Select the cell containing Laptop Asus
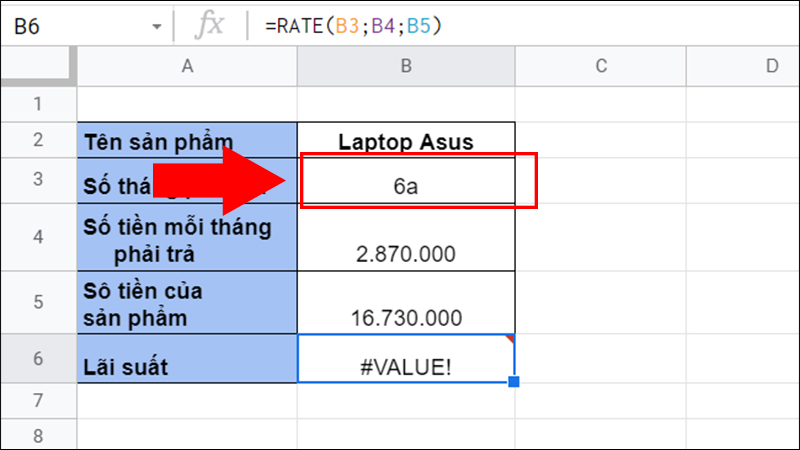Viewport: 800px width, 450px height. tap(406, 141)
